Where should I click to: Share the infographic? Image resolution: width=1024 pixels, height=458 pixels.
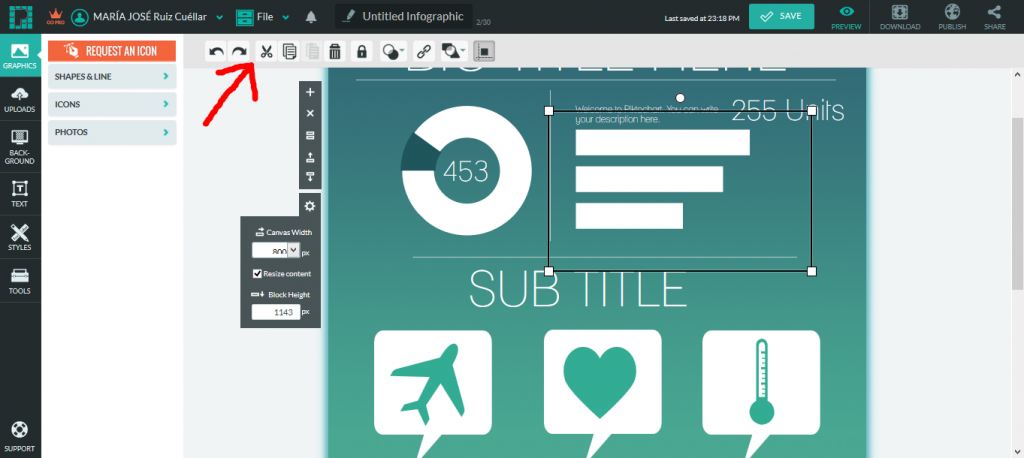995,18
